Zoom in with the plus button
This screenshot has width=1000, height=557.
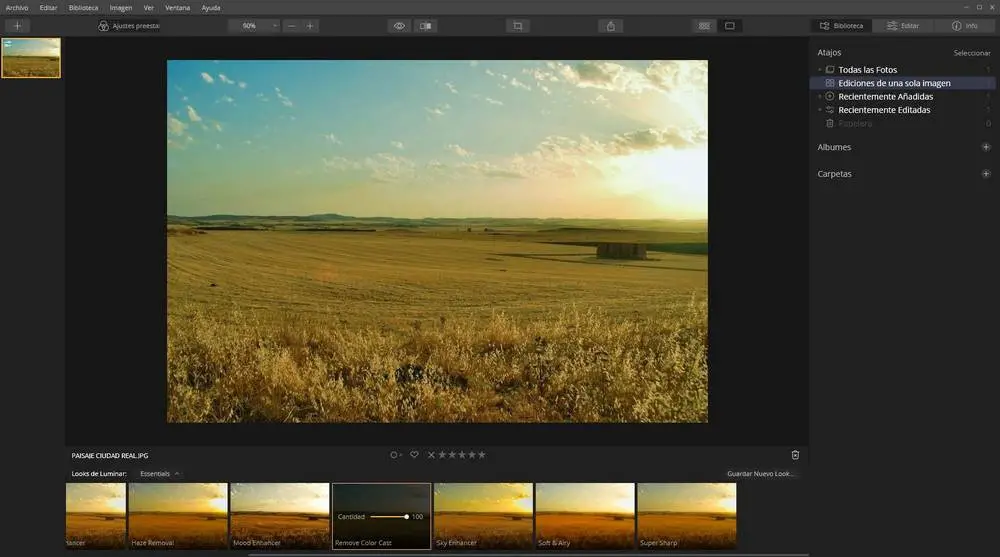click(x=310, y=26)
